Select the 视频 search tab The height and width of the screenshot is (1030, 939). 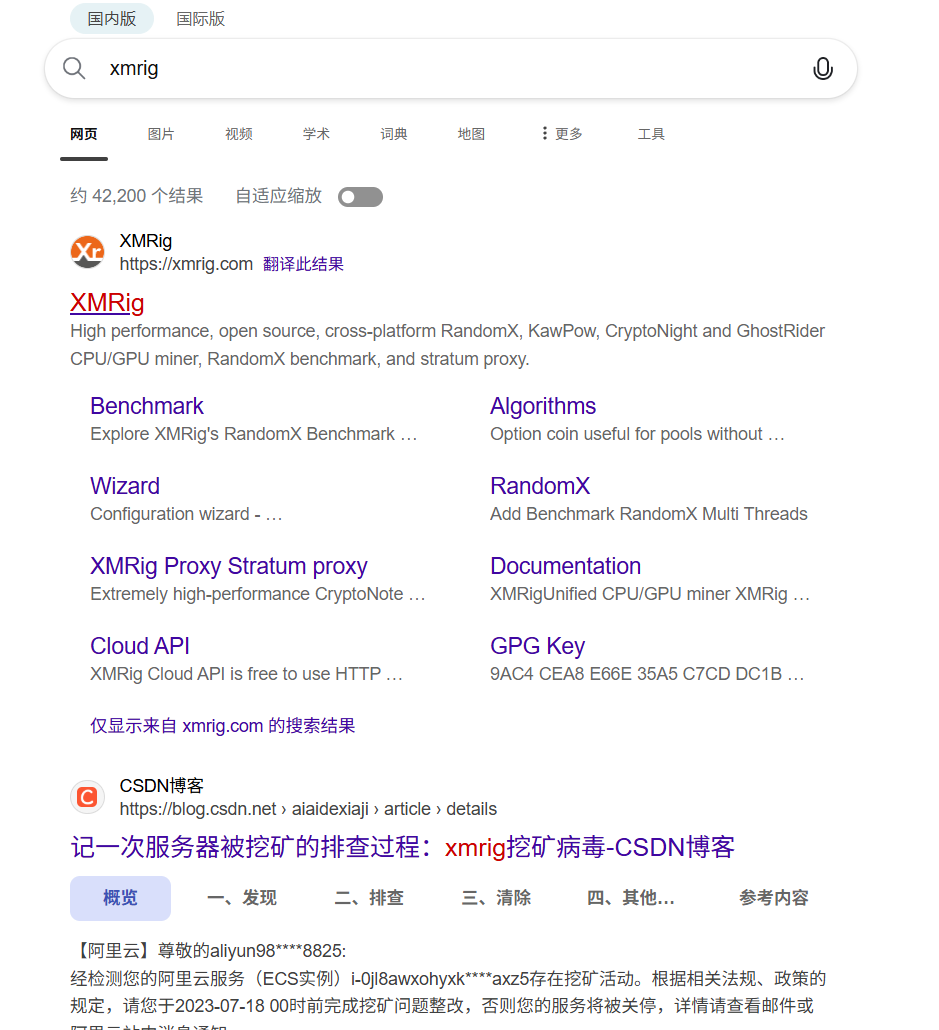click(239, 134)
